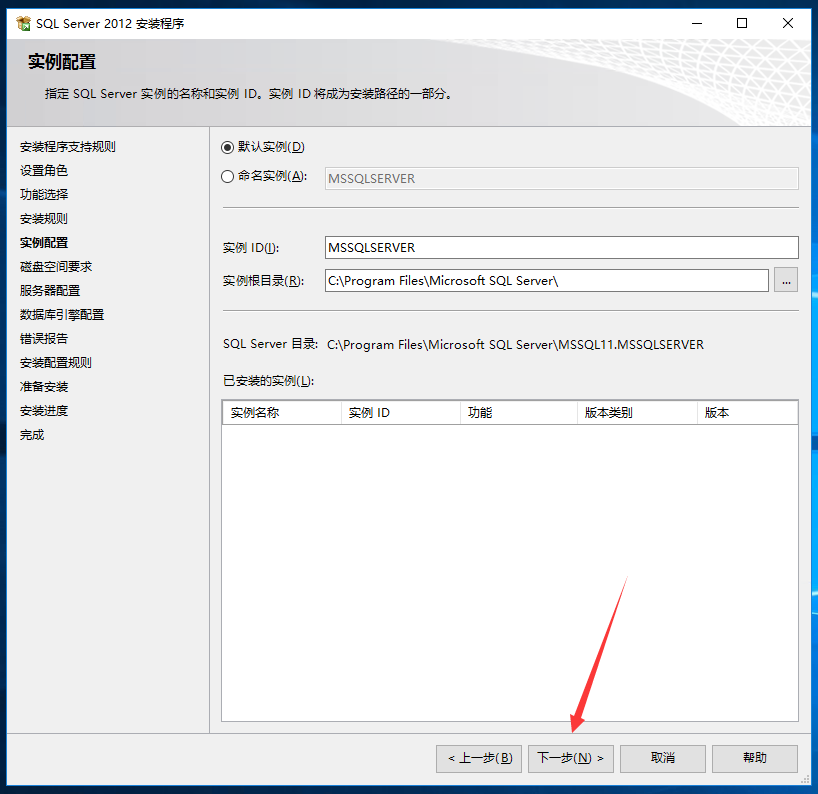The height and width of the screenshot is (794, 818).
Task: Click the 实例 ID column header
Action: coord(400,413)
